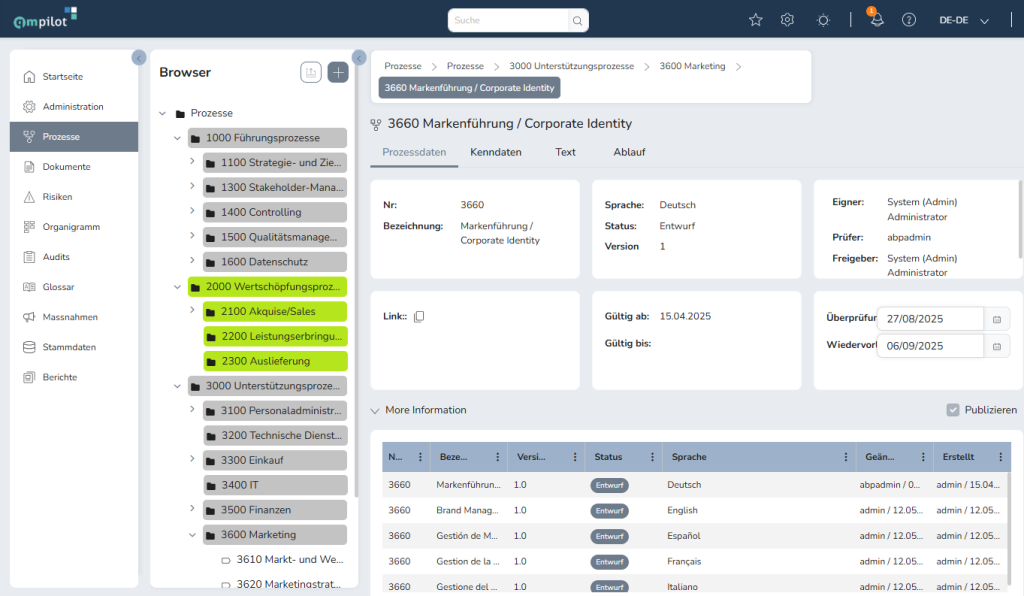Open the Ablauf tab
This screenshot has width=1024, height=596.
[629, 152]
